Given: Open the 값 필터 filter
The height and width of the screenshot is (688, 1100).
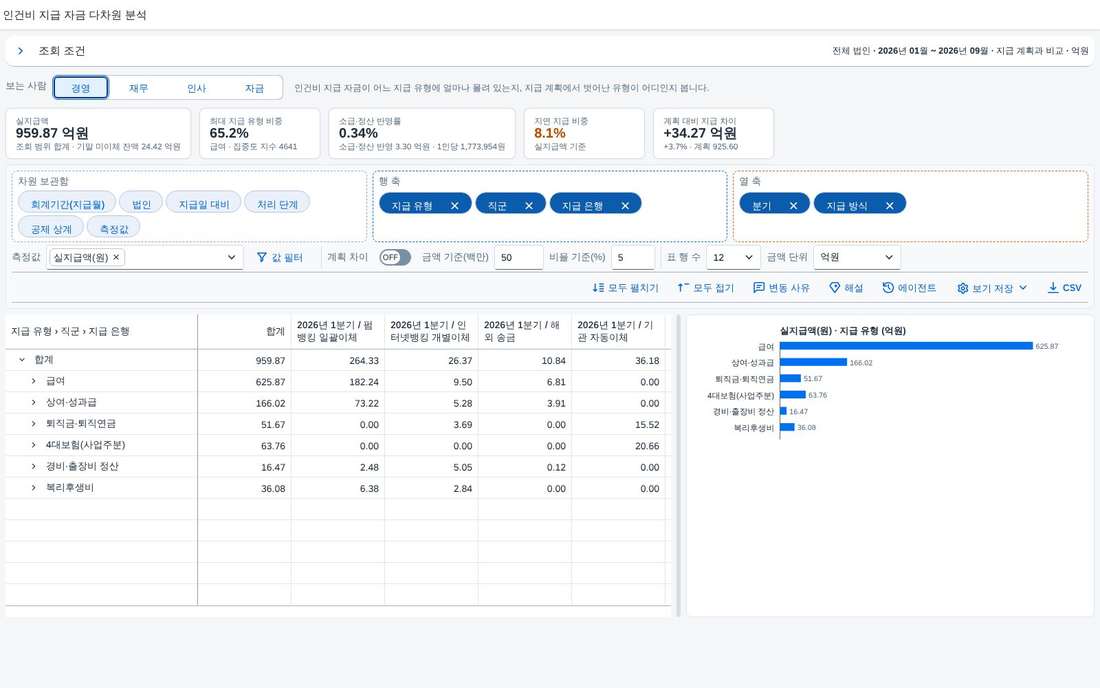Looking at the screenshot, I should point(280,257).
